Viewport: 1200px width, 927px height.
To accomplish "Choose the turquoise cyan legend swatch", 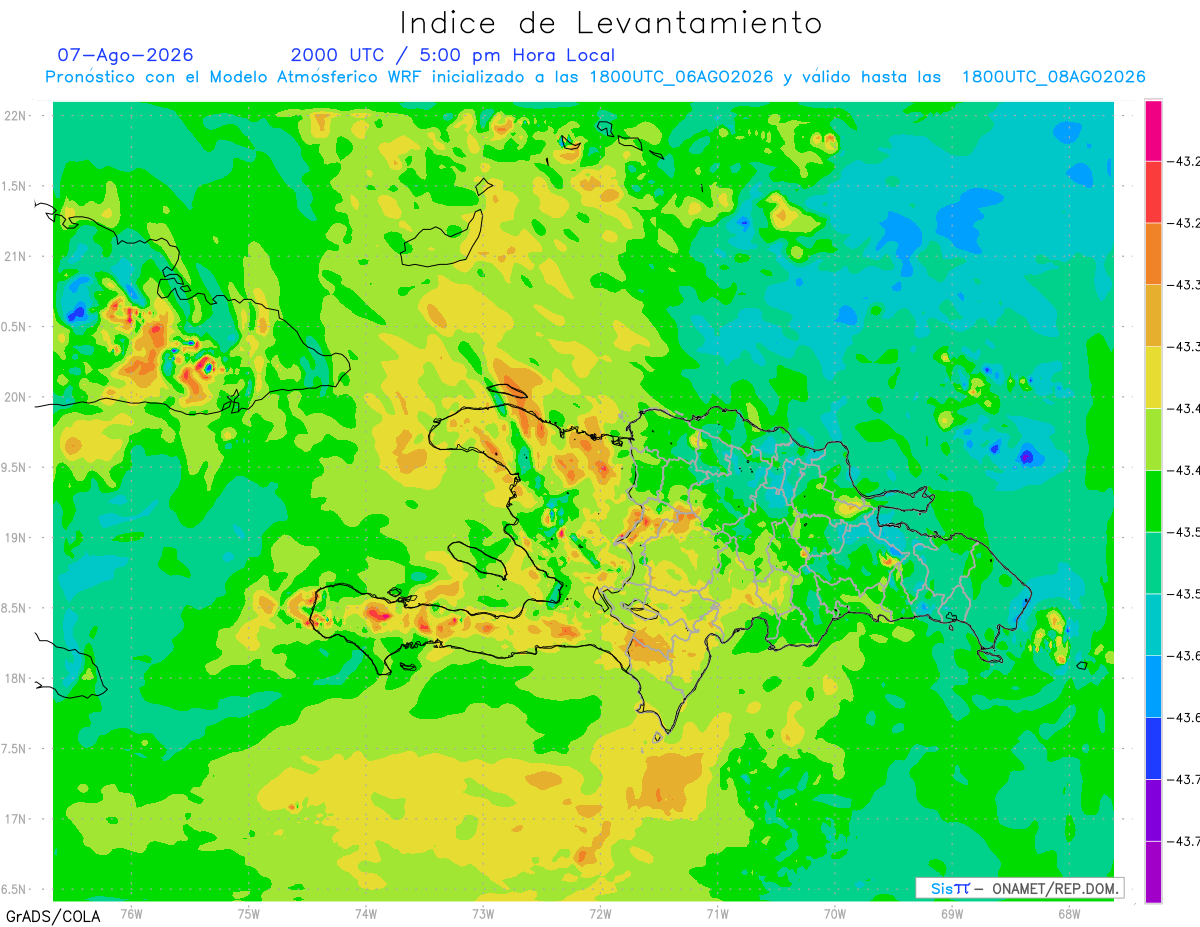I will (1153, 624).
